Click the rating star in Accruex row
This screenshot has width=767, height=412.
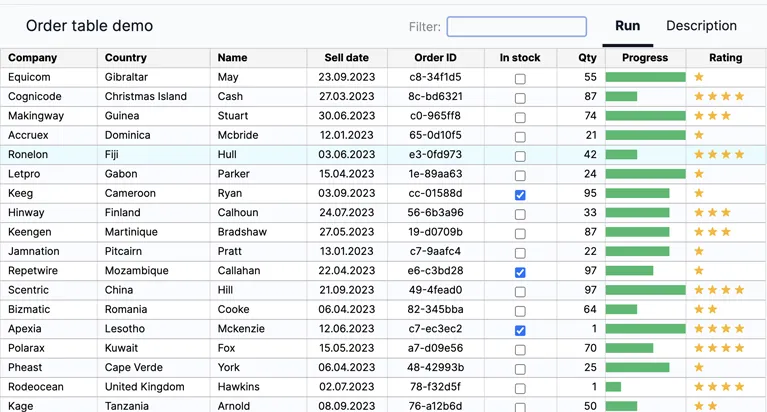click(699, 135)
